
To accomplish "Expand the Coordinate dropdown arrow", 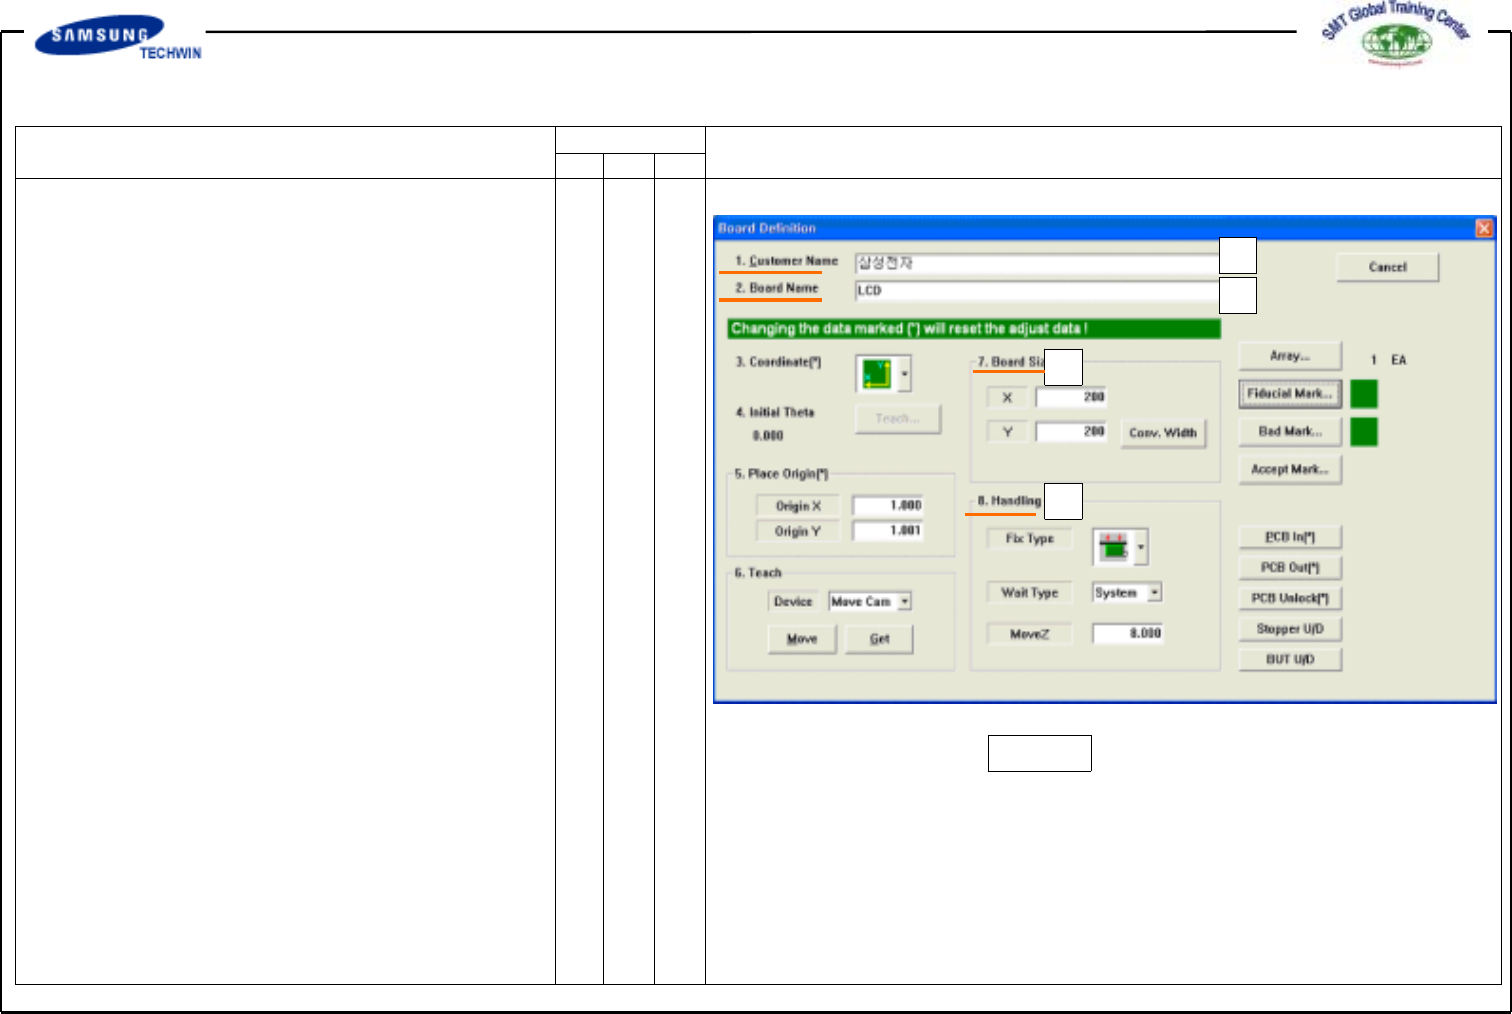I will (x=904, y=375).
